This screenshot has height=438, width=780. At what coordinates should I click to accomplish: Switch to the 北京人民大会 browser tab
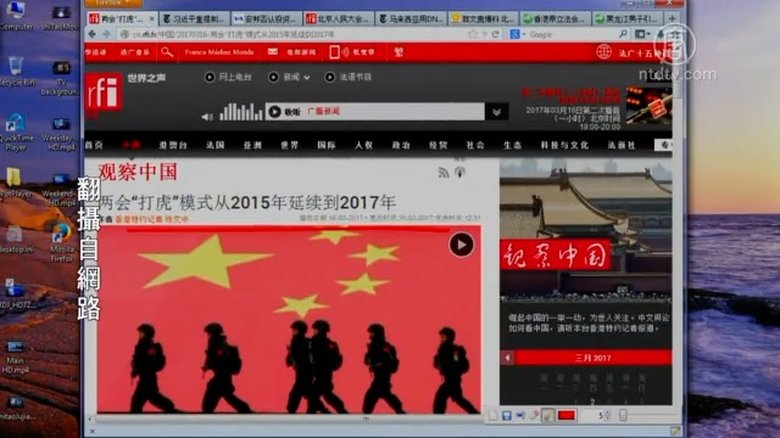click(338, 18)
